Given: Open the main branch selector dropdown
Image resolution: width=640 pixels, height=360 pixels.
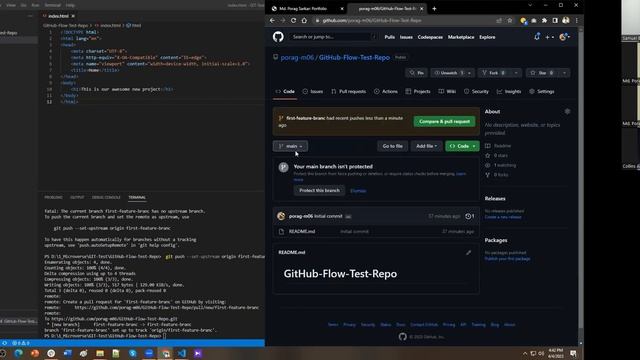Looking at the screenshot, I should pyautogui.click(x=290, y=146).
